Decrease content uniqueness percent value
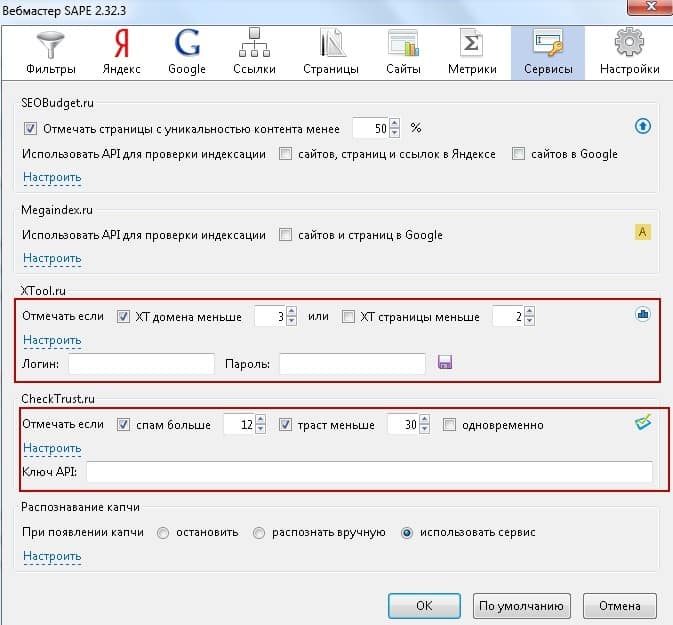The width and height of the screenshot is (673, 625). click(394, 133)
